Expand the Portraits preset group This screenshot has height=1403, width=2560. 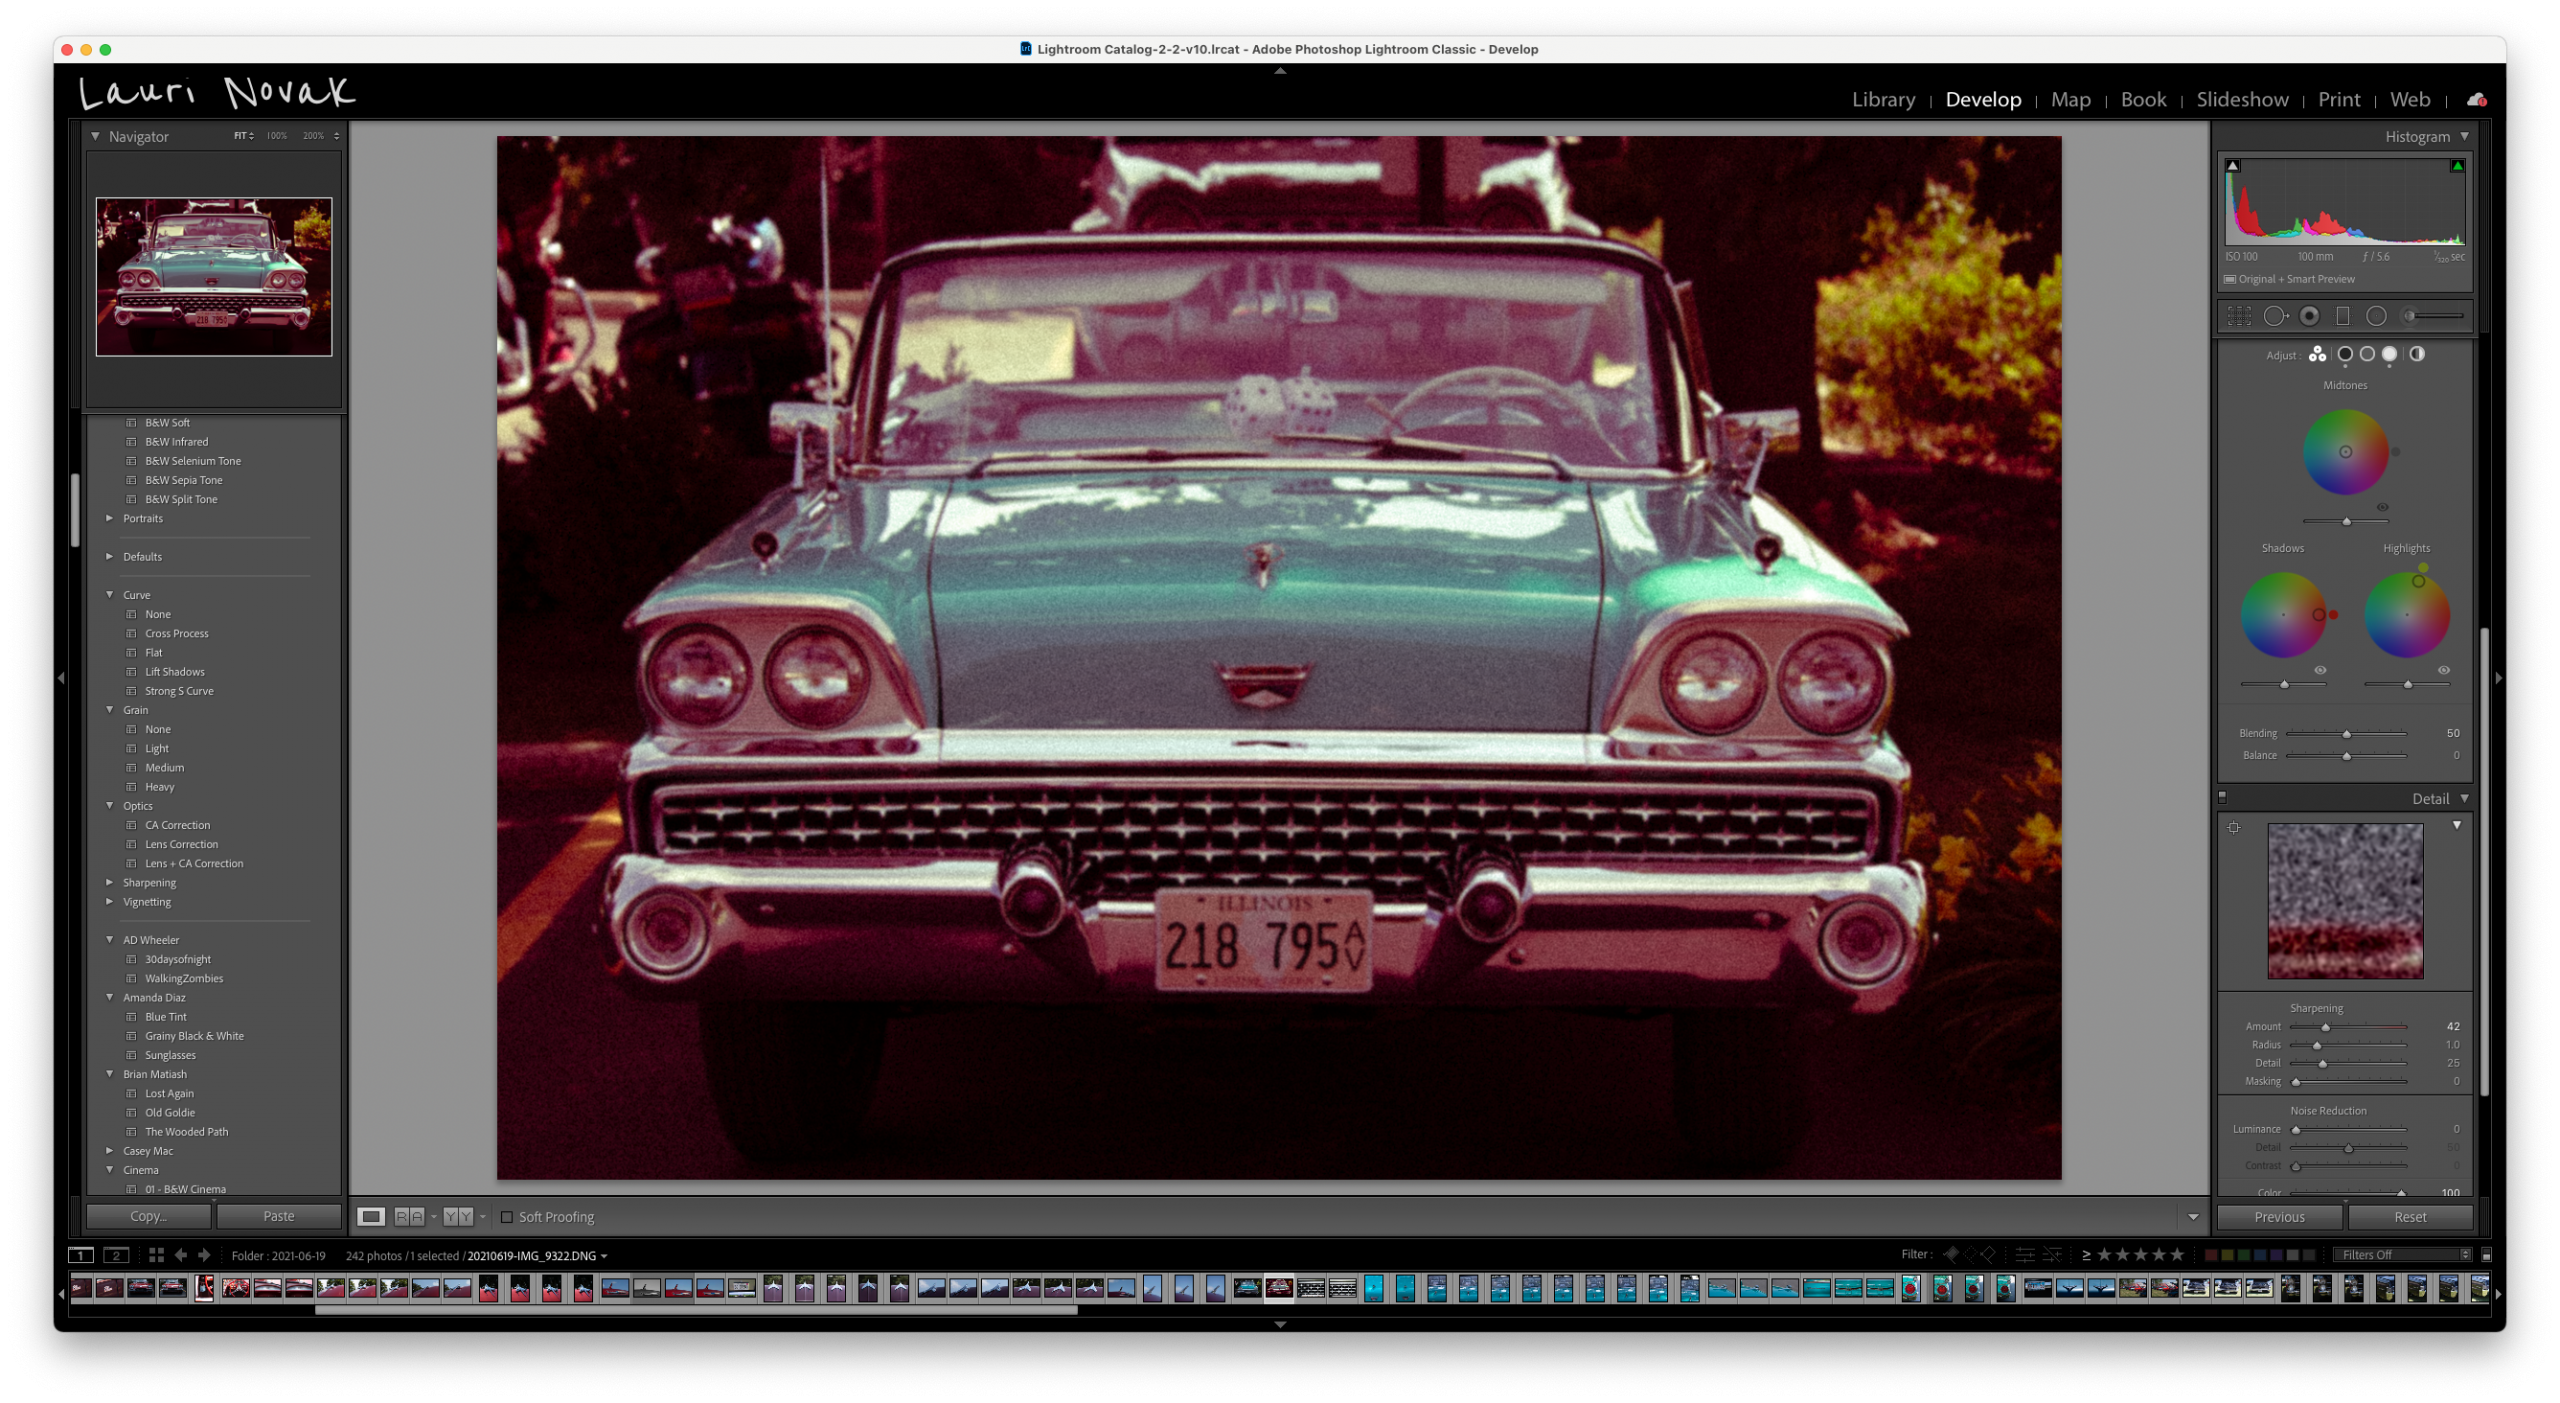pos(109,518)
